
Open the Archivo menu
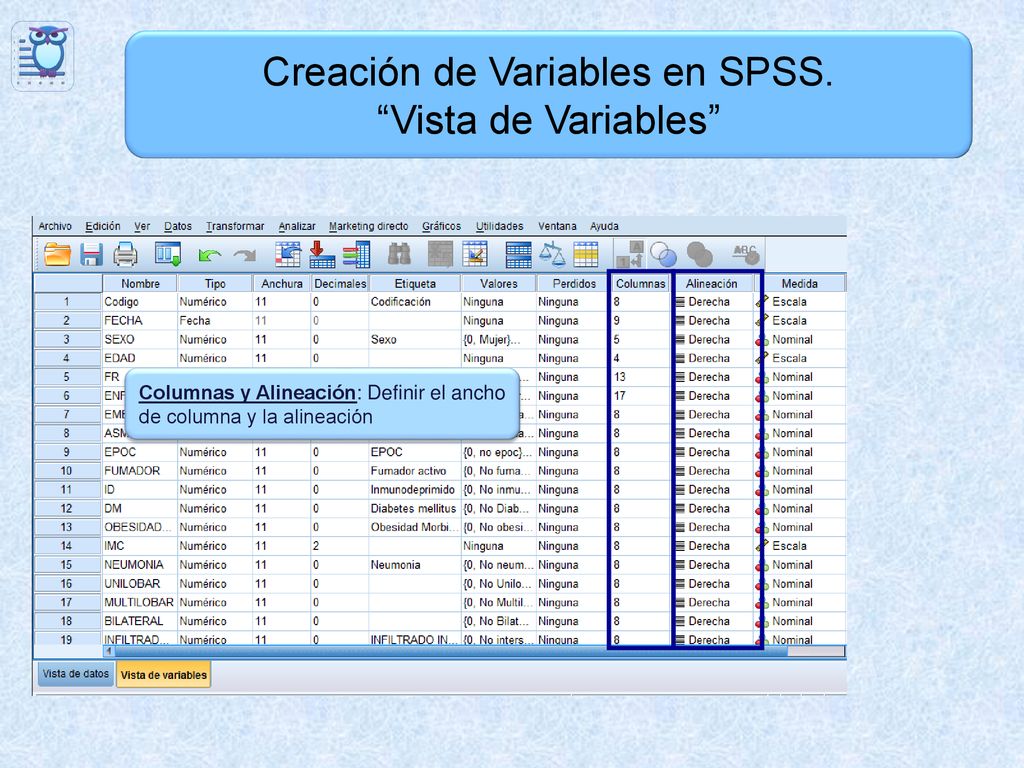[x=55, y=226]
